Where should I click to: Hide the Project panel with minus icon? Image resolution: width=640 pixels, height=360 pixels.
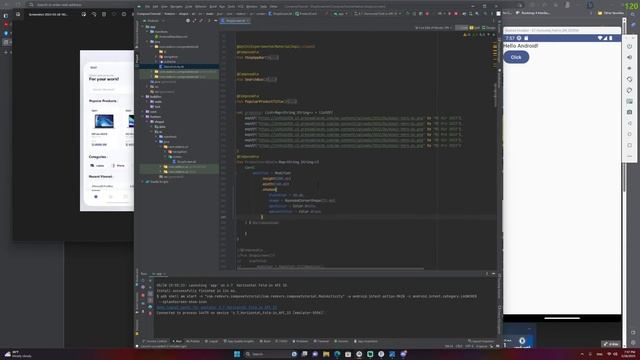[216, 20]
